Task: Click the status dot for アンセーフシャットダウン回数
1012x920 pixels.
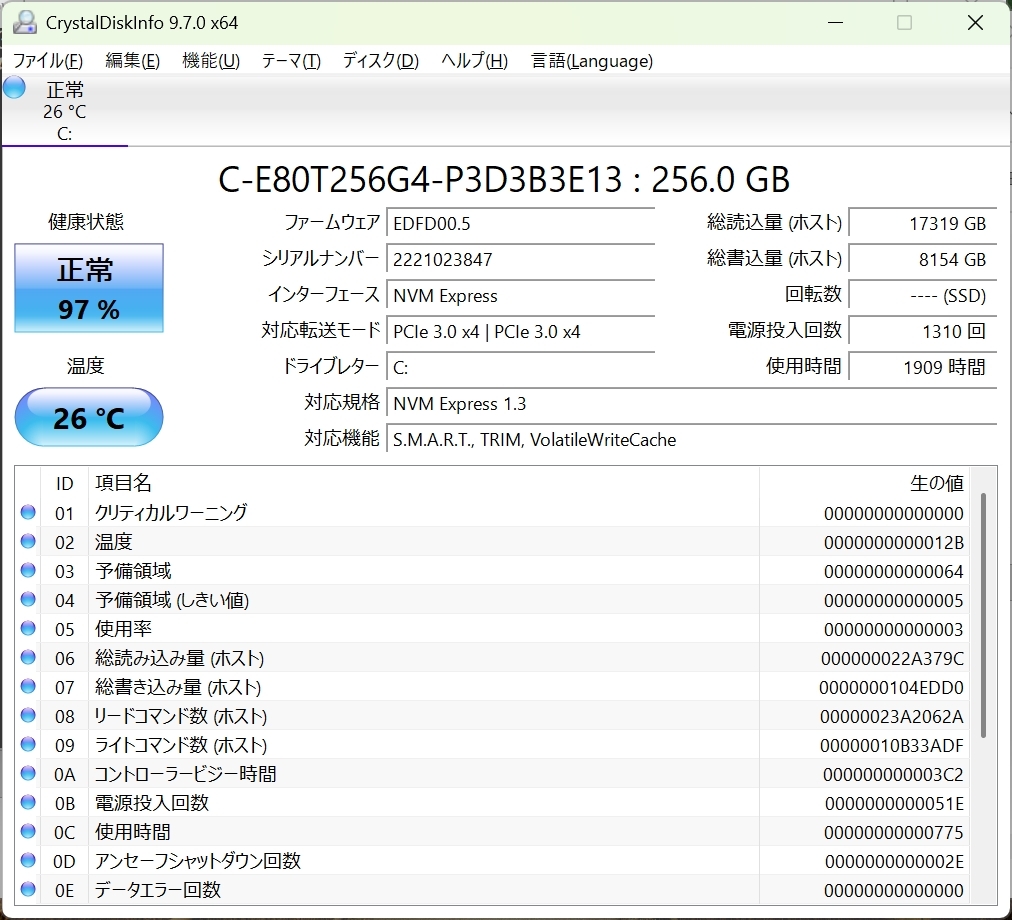Action: coord(27,860)
